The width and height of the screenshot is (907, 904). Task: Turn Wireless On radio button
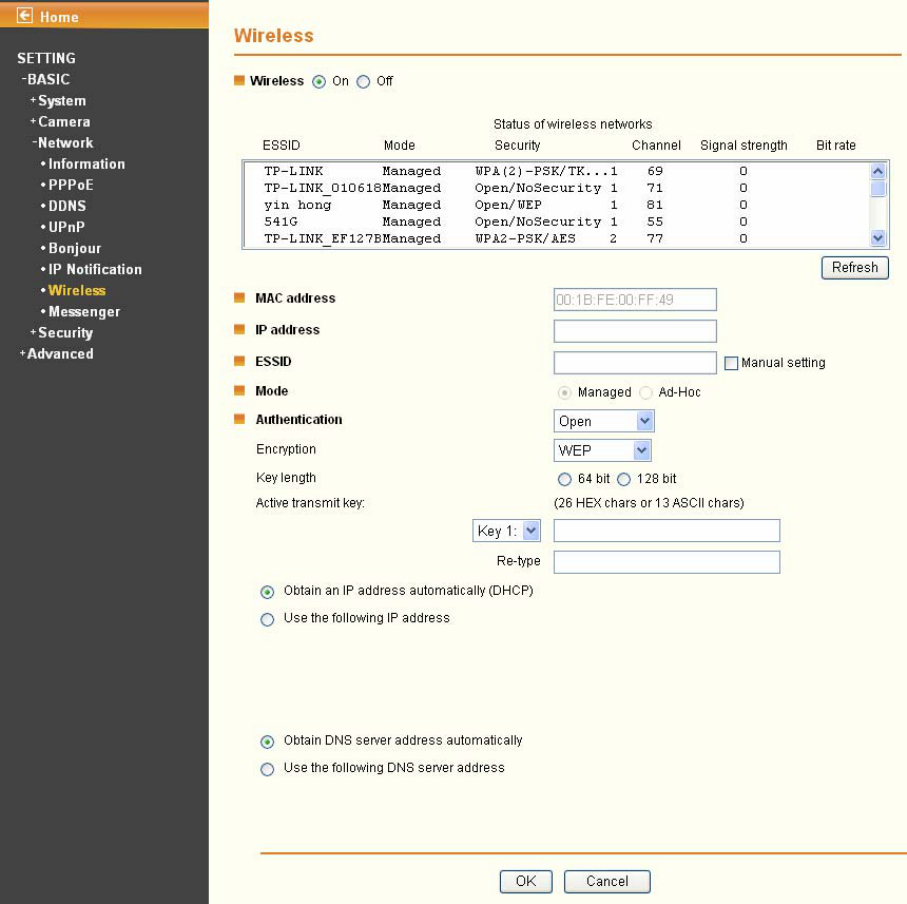319,82
